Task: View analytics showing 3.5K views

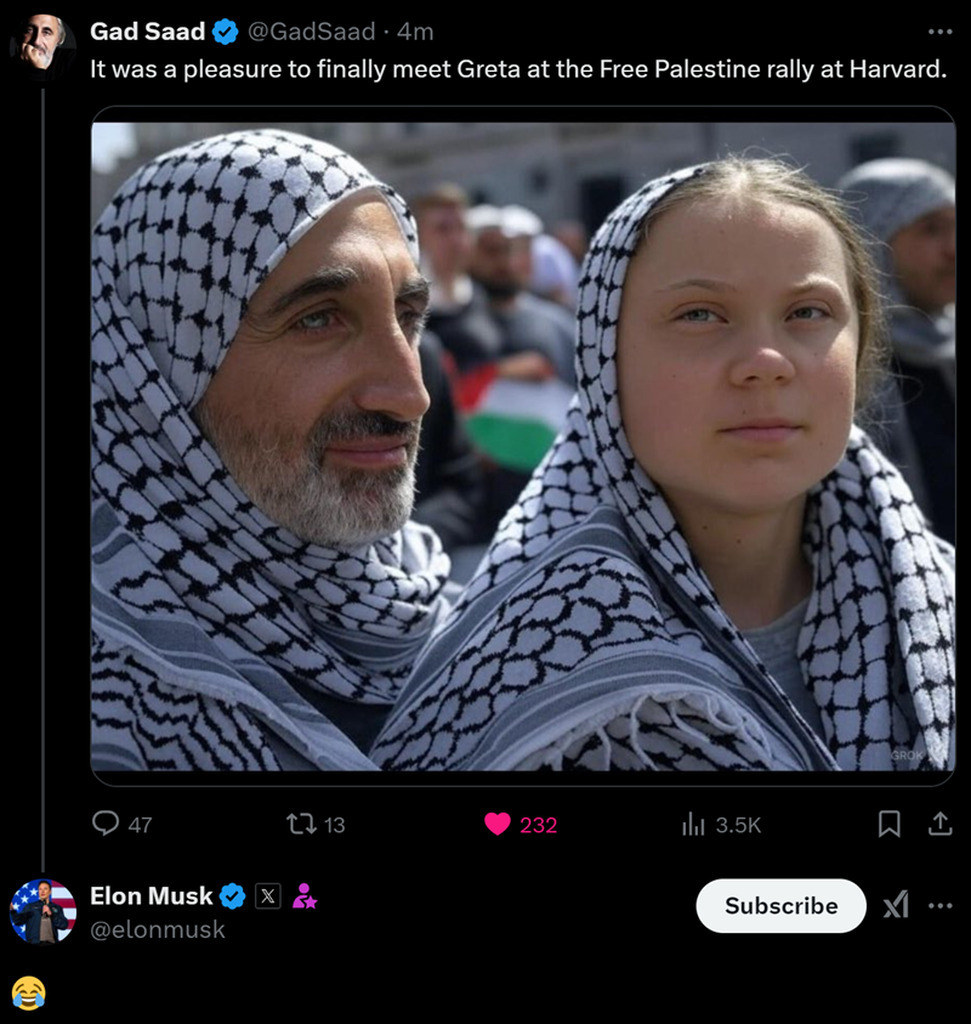Action: [x=693, y=824]
